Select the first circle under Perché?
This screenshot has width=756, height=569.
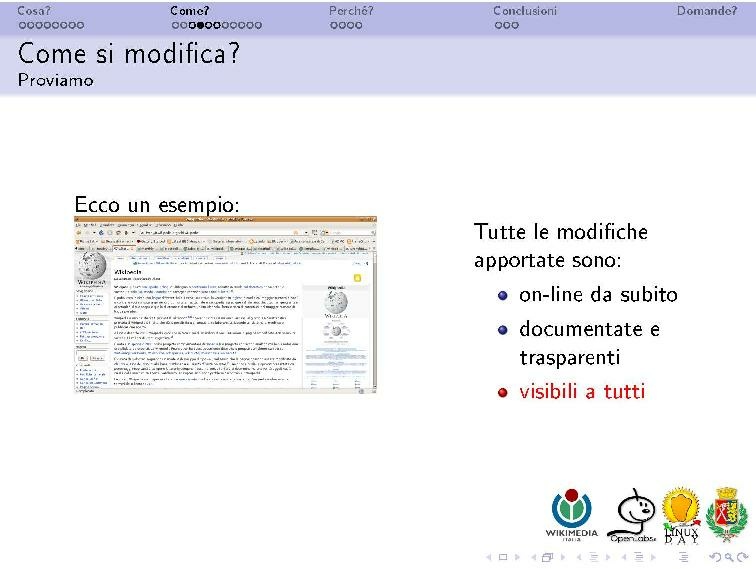click(x=334, y=25)
